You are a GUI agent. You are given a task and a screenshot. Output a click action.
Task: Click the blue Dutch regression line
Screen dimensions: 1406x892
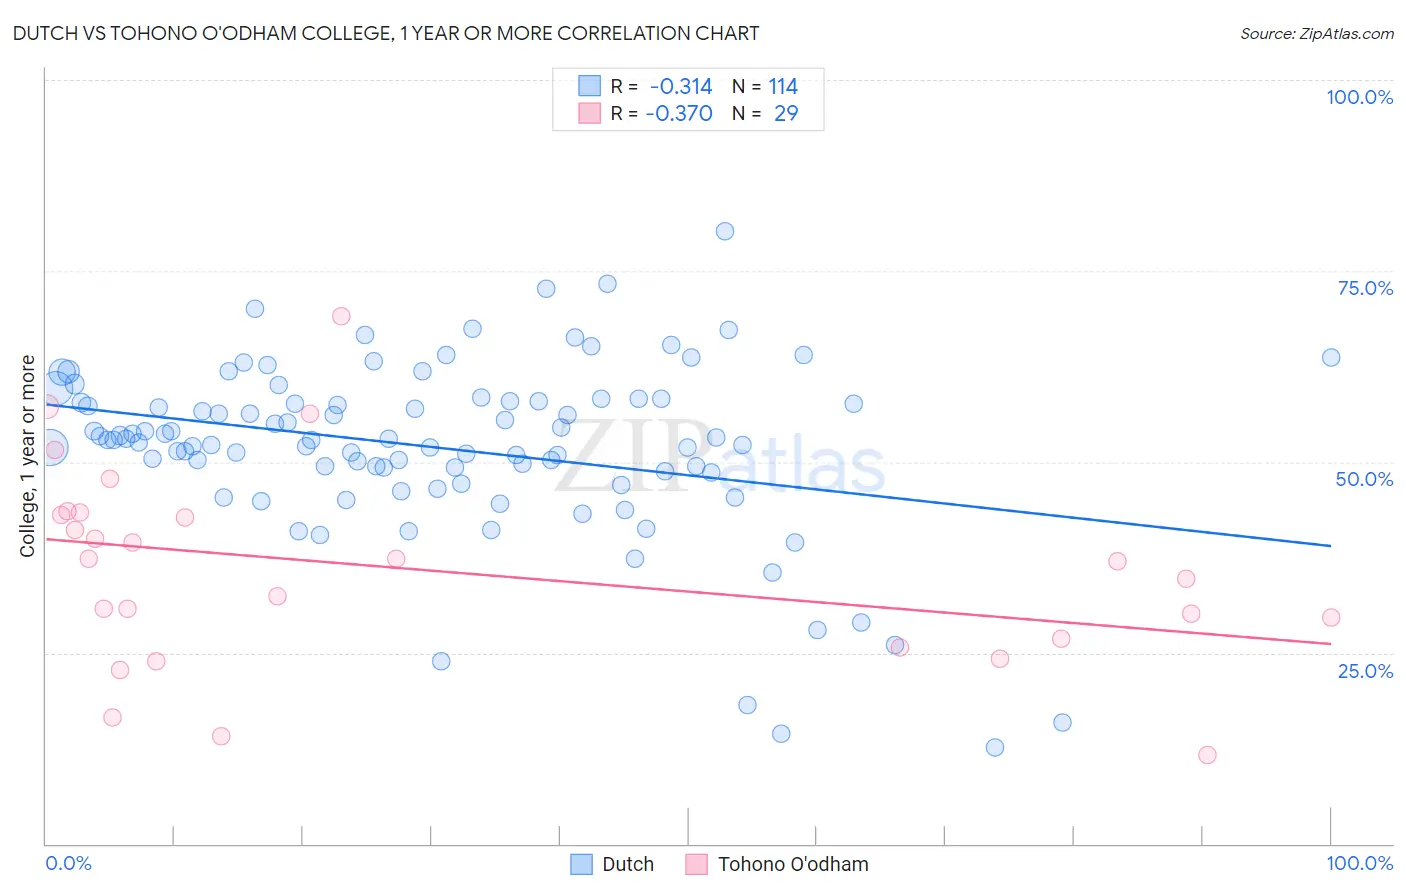tap(688, 475)
